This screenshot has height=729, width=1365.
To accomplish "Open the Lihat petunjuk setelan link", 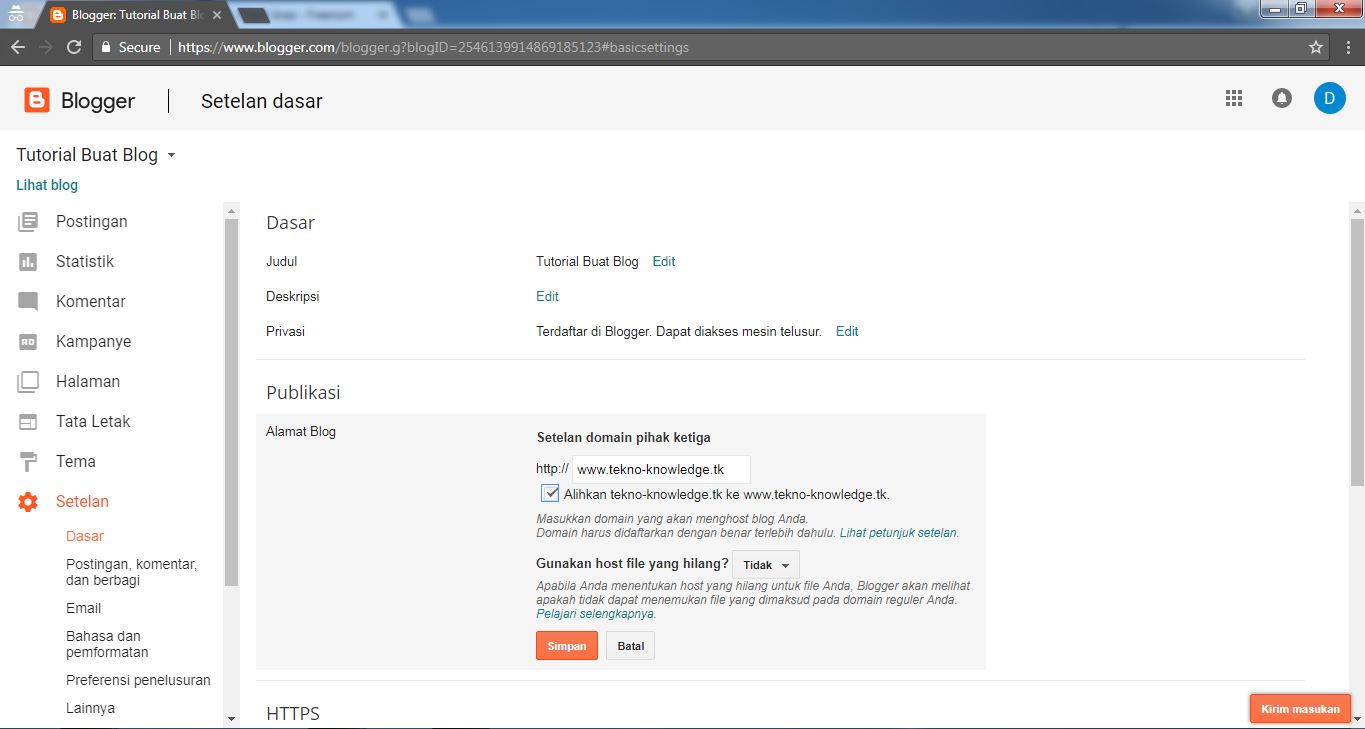I will [x=898, y=533].
